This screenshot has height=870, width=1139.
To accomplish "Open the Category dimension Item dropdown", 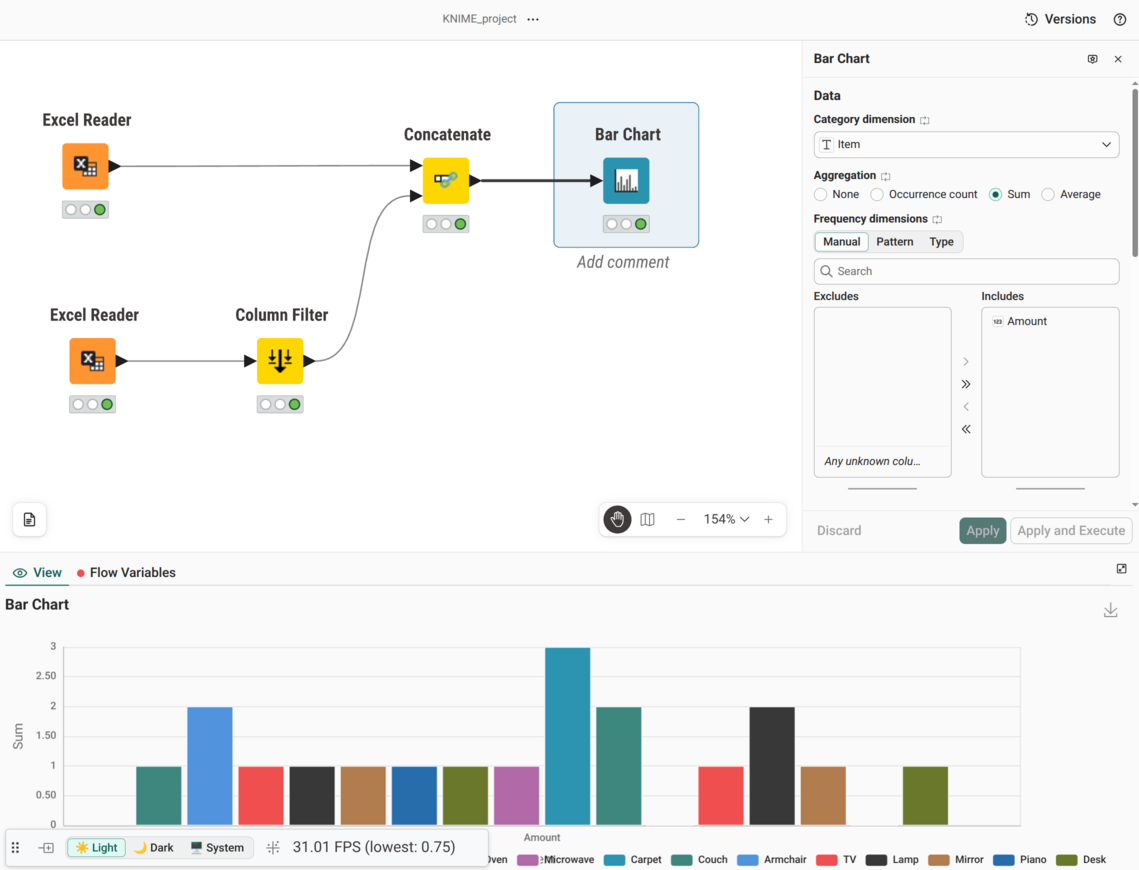I will [966, 145].
